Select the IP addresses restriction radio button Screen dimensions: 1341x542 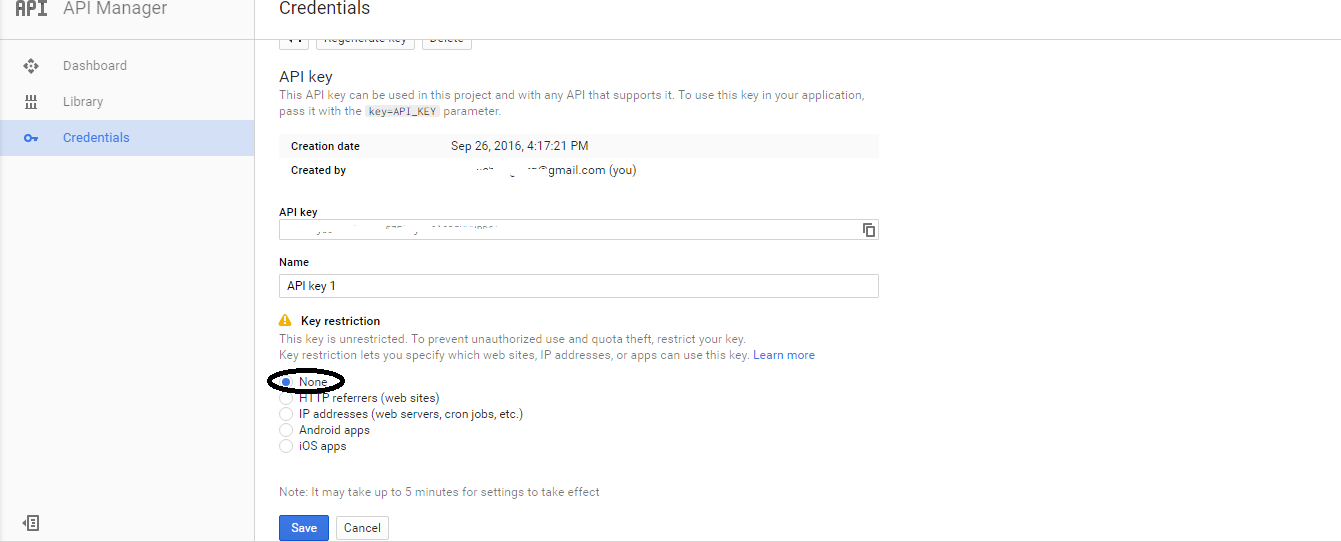click(x=286, y=414)
